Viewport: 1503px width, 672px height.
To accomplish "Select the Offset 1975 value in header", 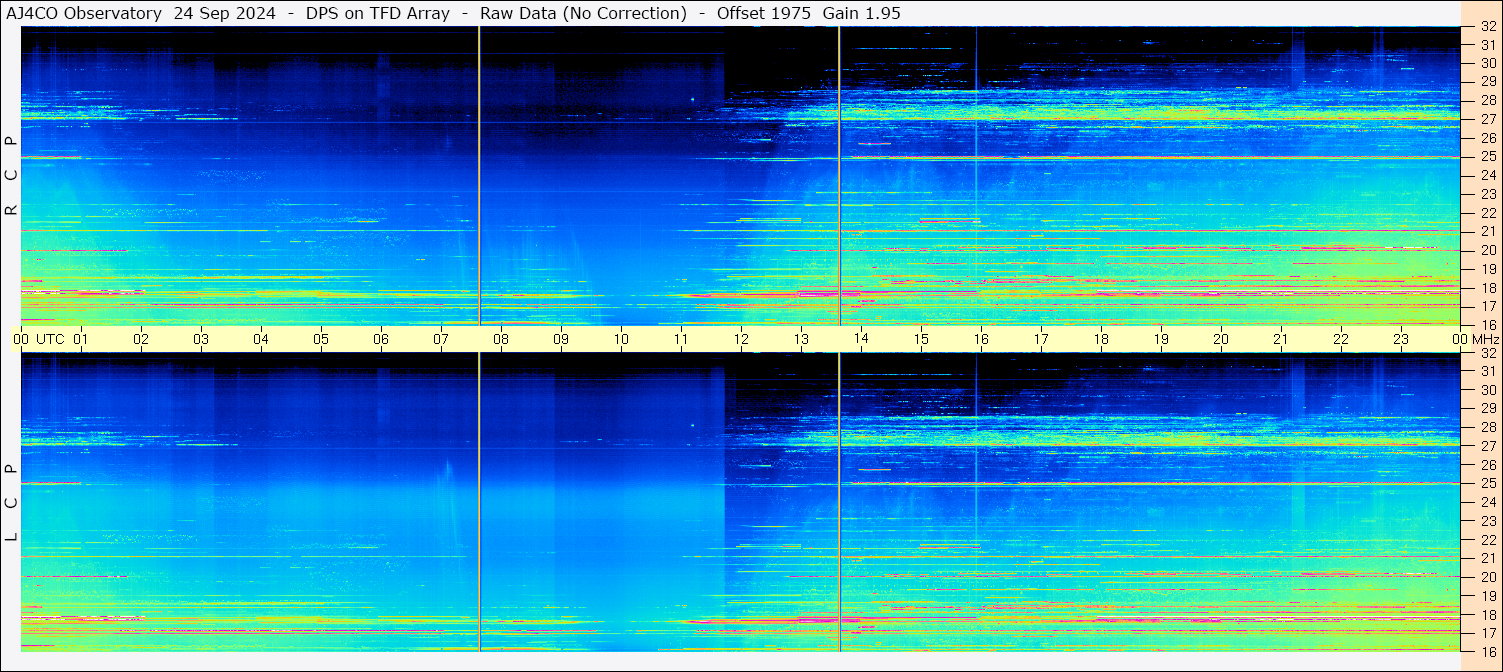I will [763, 13].
